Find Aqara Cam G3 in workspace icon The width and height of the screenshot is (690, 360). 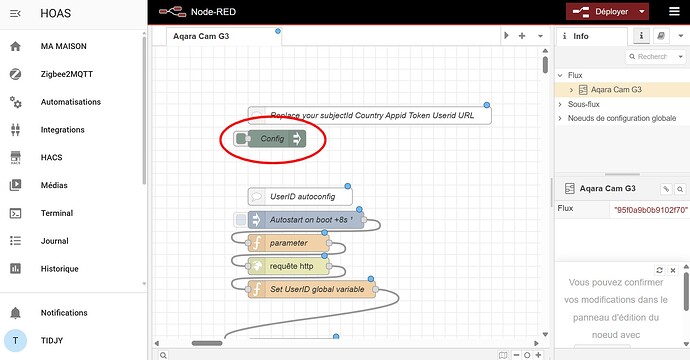coord(680,189)
